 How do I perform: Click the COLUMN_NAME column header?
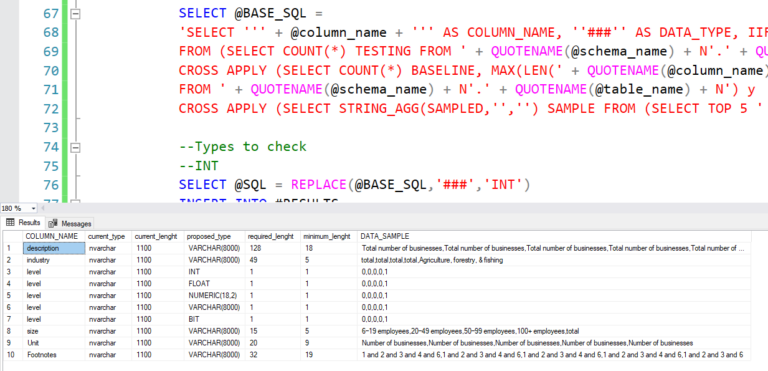(x=52, y=237)
